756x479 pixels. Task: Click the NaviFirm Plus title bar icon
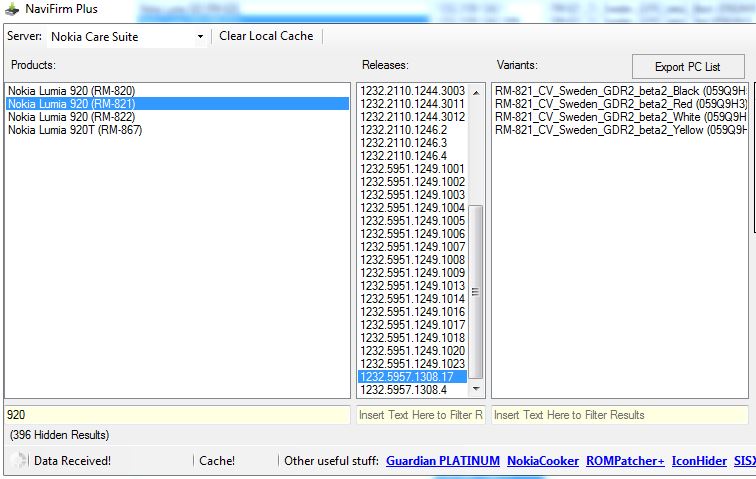(12, 9)
